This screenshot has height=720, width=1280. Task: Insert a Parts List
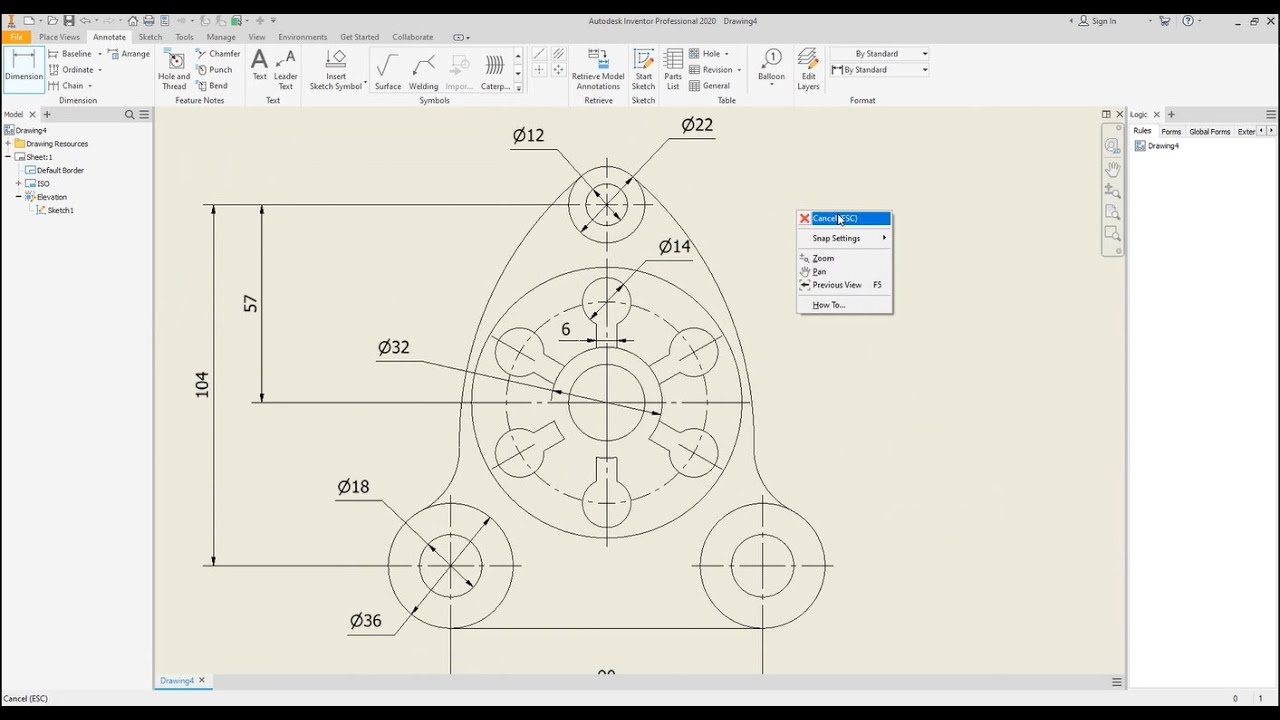(x=673, y=69)
